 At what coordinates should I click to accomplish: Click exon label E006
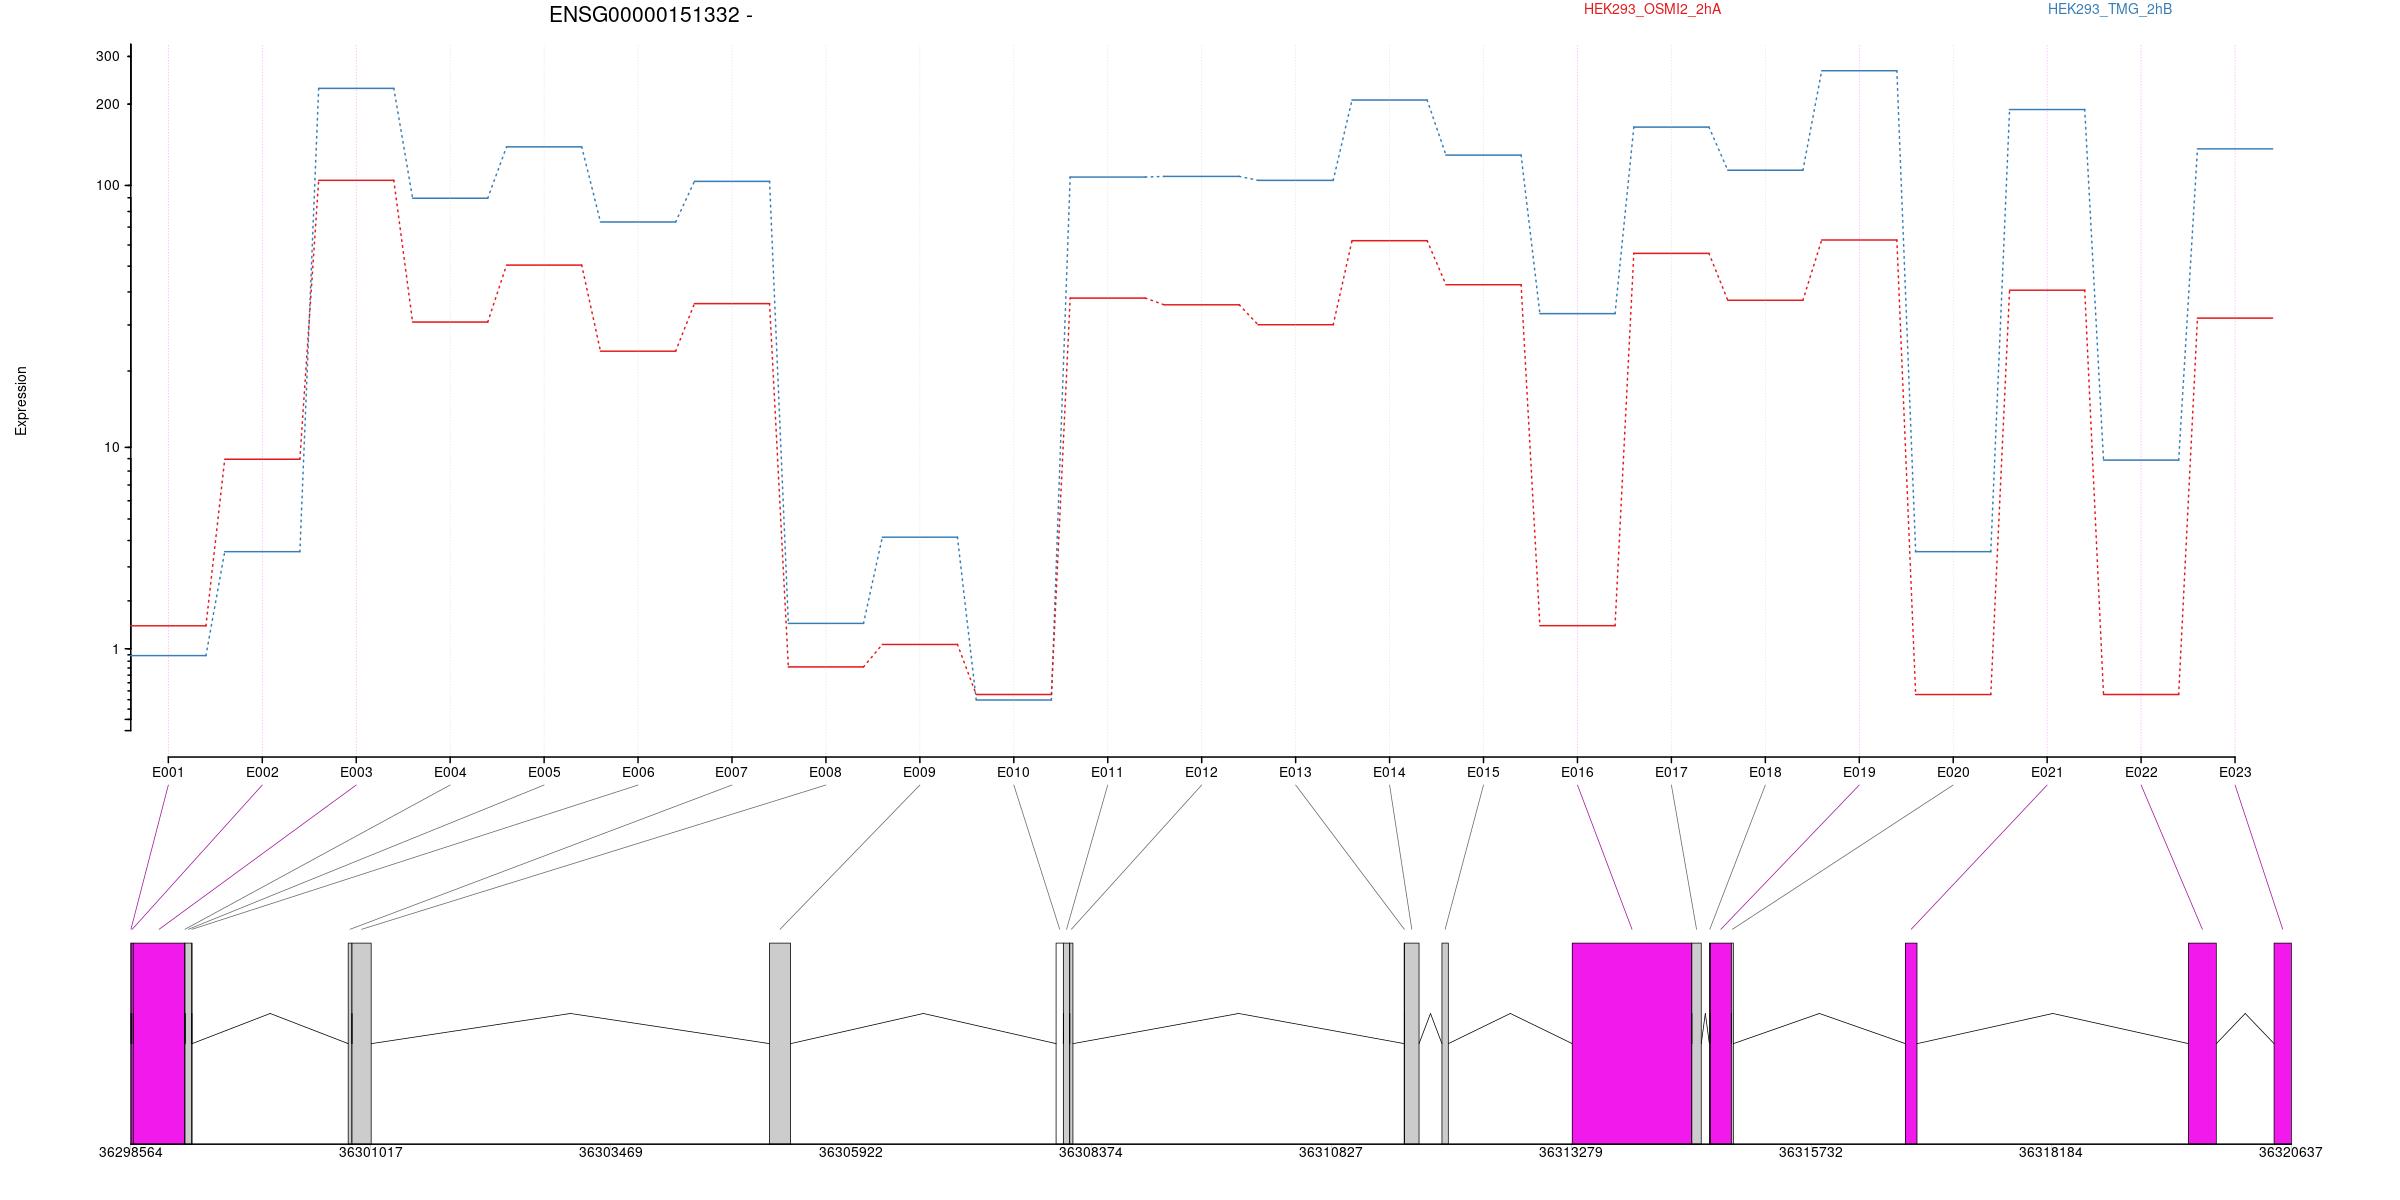pos(638,772)
